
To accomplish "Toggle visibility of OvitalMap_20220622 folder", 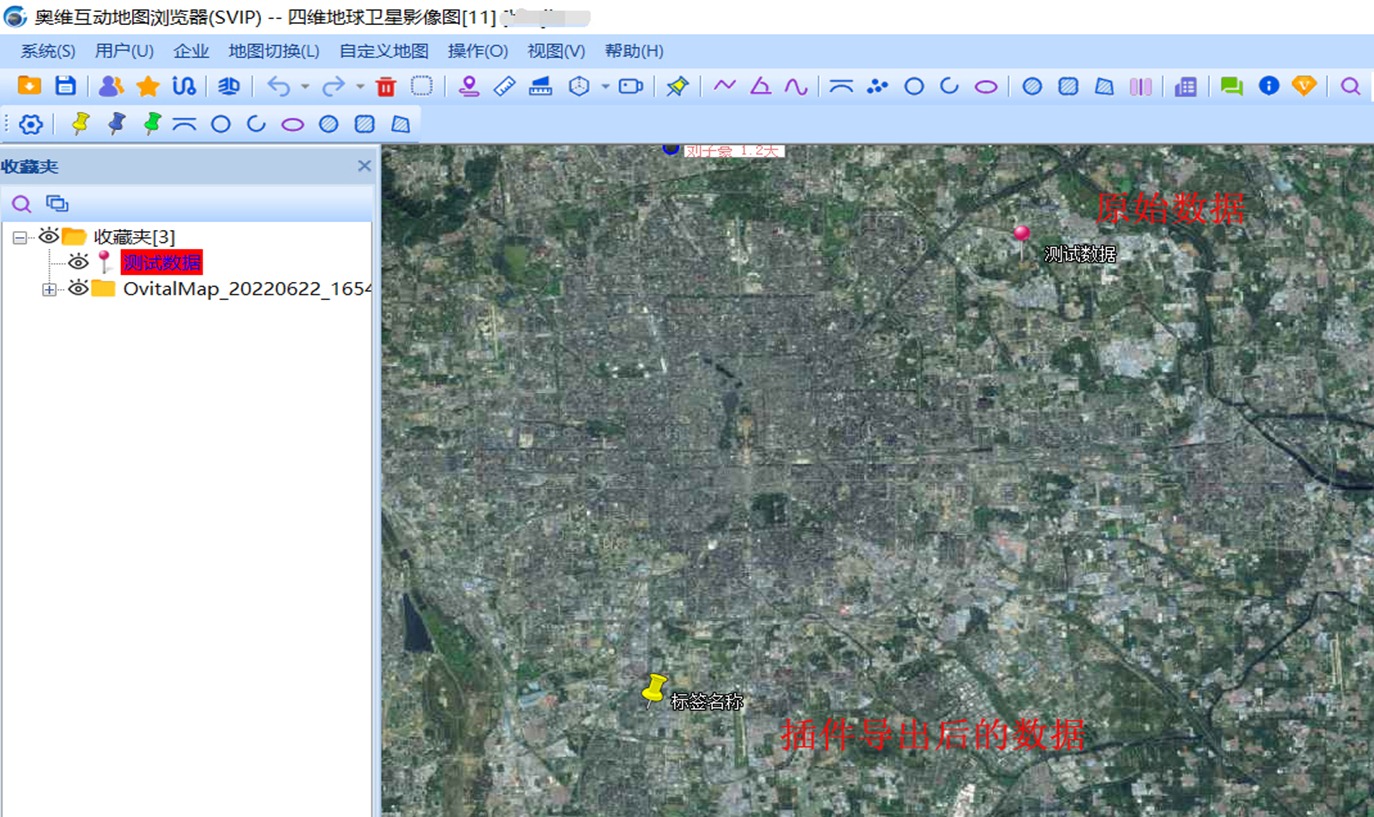I will [x=78, y=289].
